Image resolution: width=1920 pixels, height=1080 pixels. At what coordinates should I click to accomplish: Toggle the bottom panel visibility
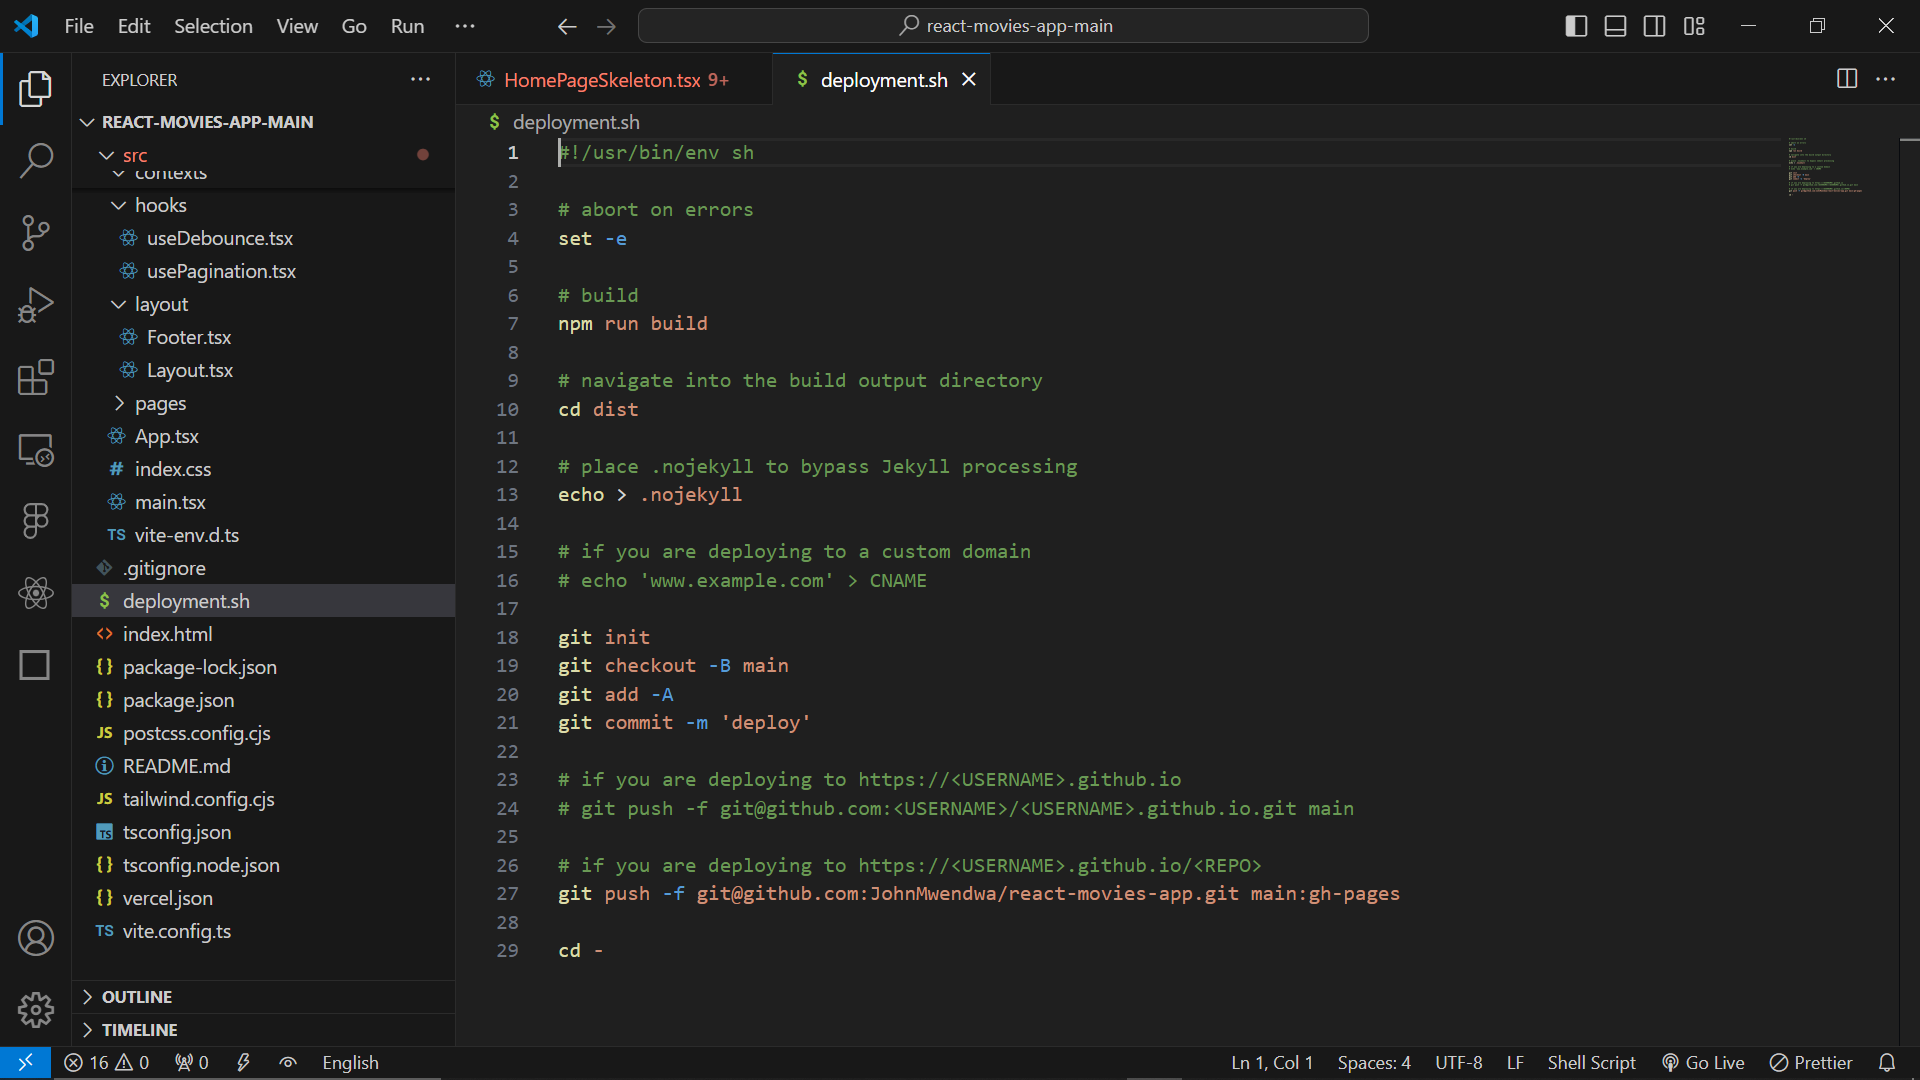coord(1615,26)
